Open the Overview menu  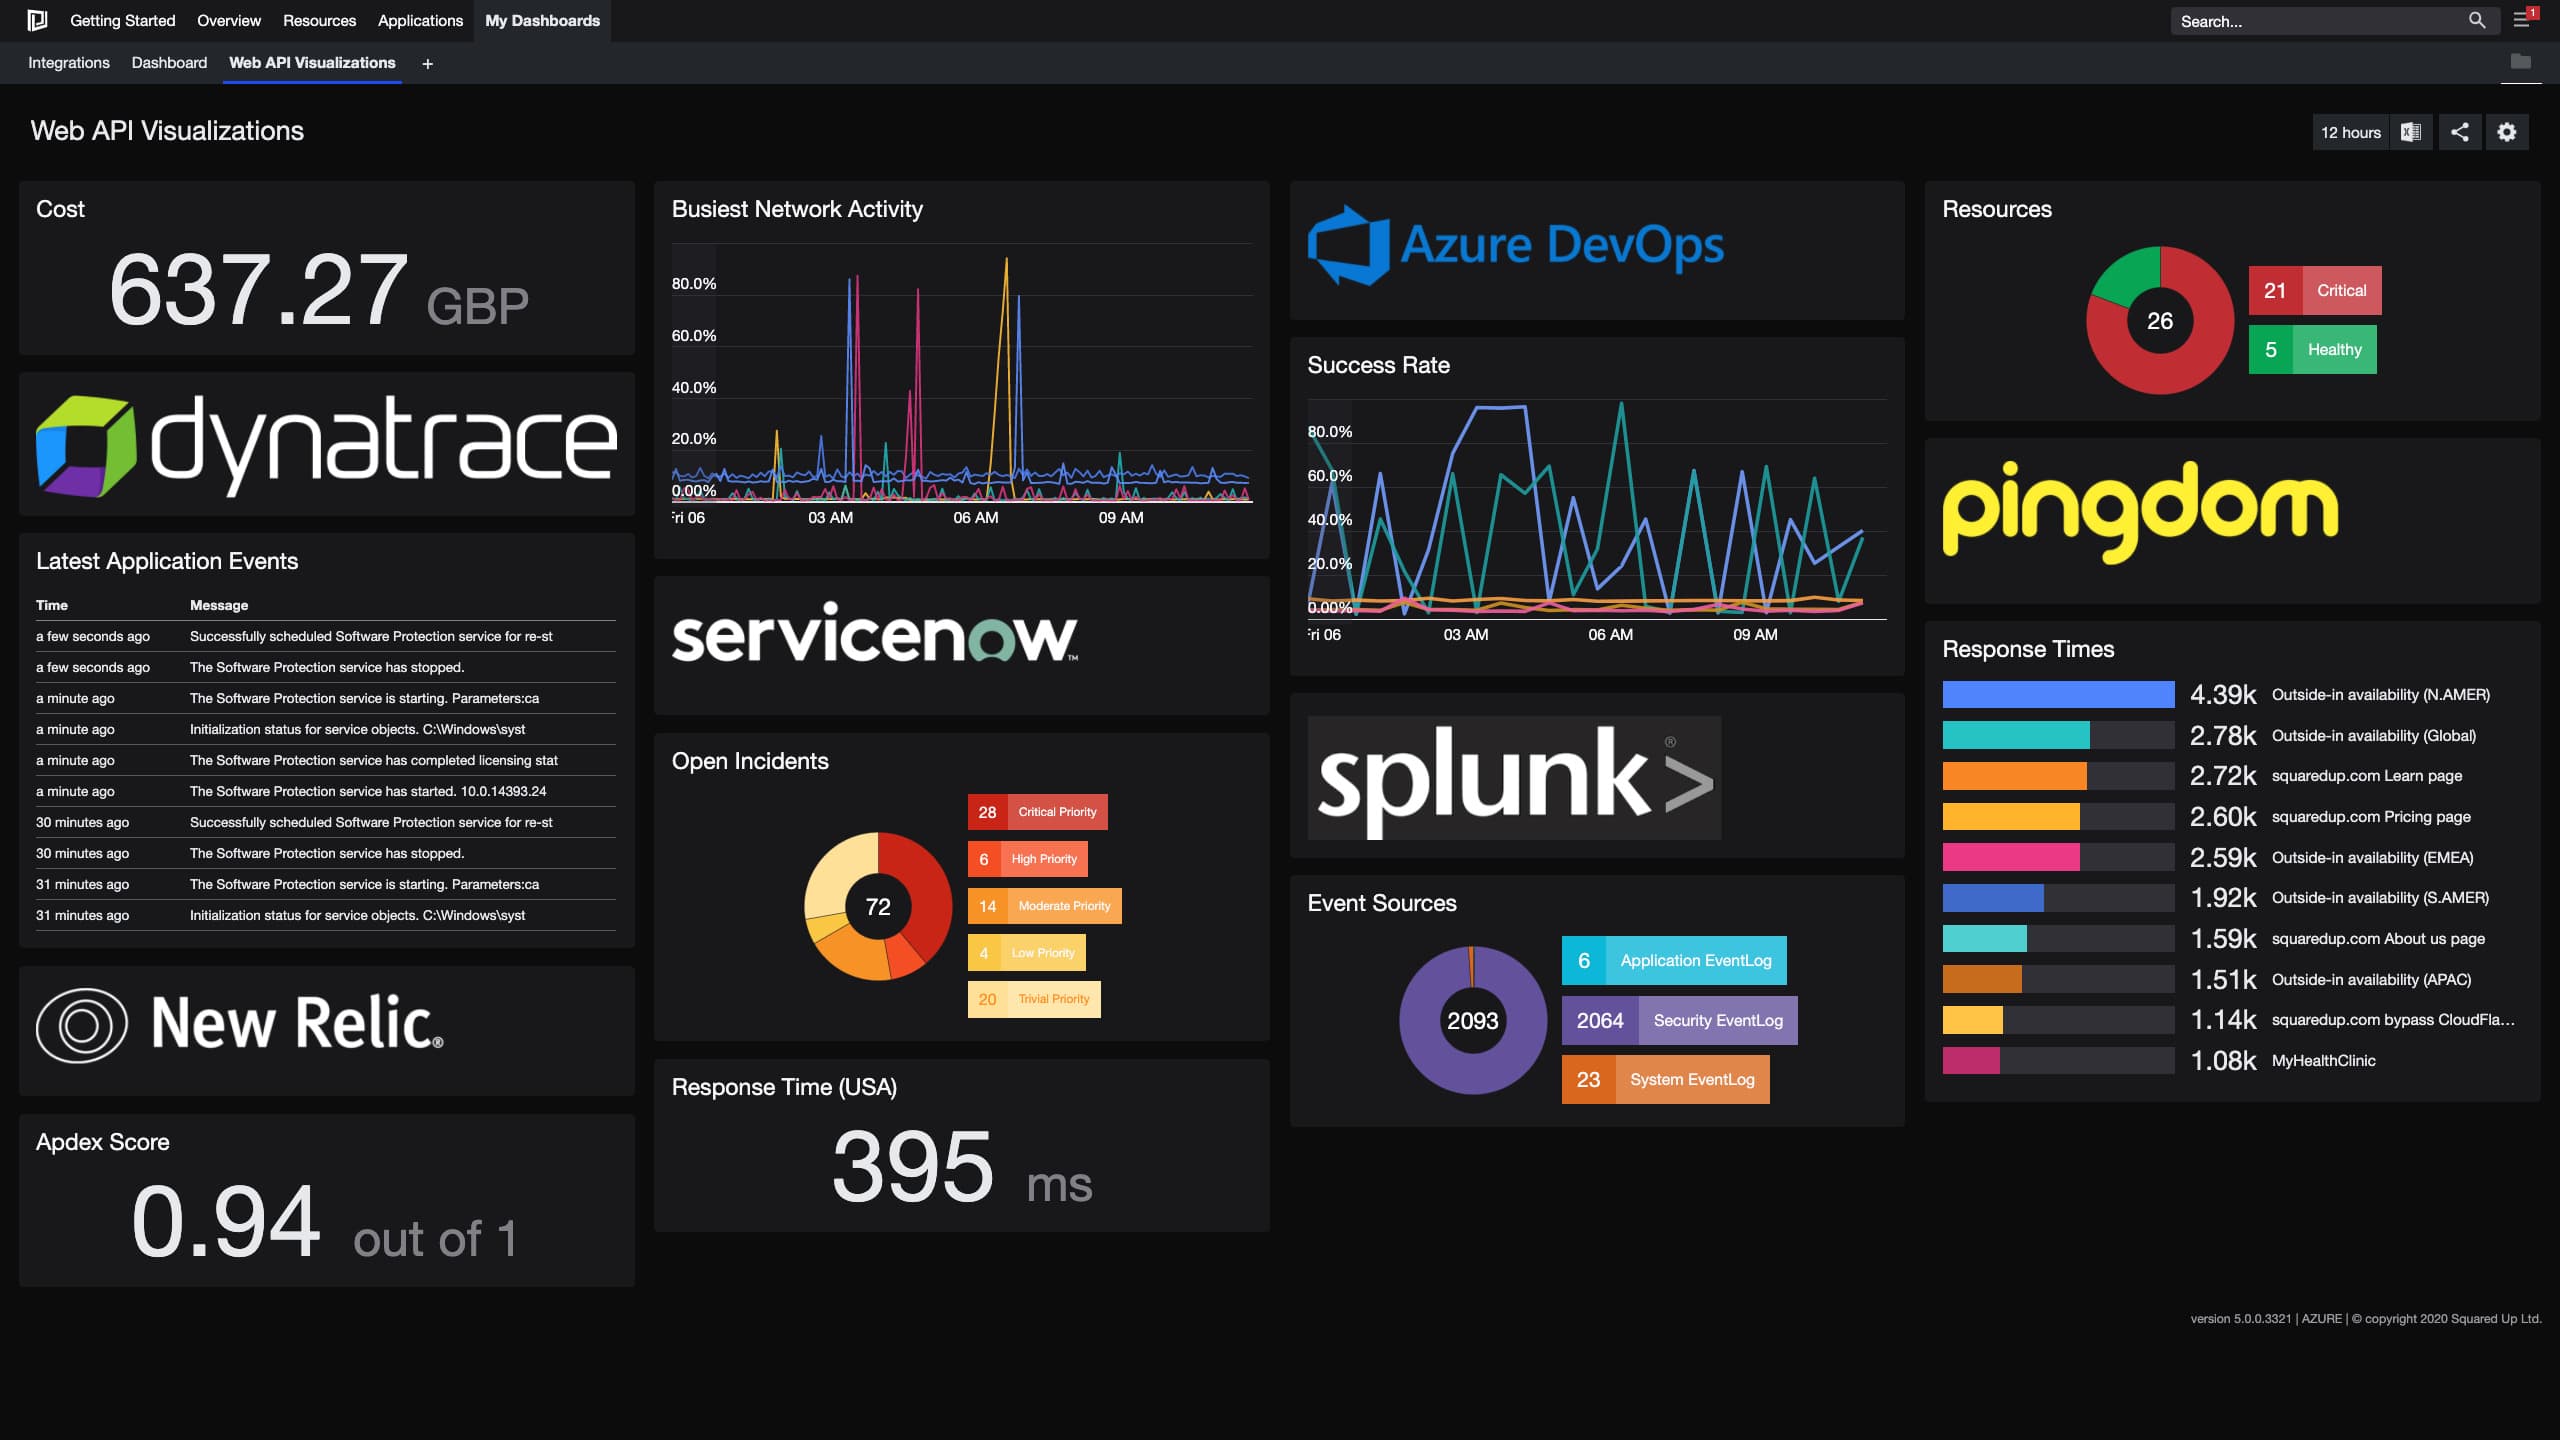click(x=228, y=20)
